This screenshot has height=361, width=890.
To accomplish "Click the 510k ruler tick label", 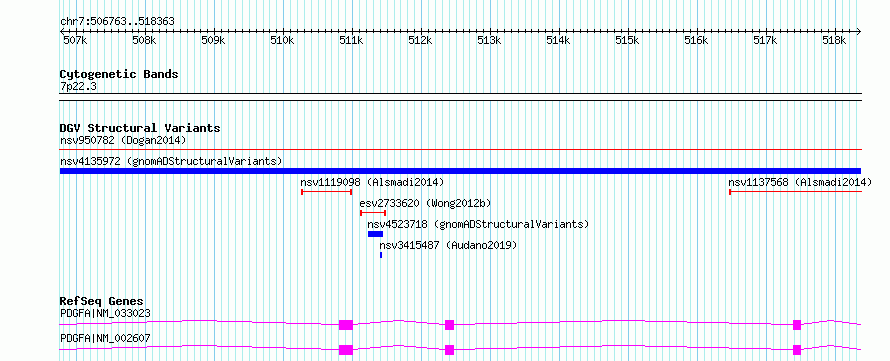I will click(282, 41).
